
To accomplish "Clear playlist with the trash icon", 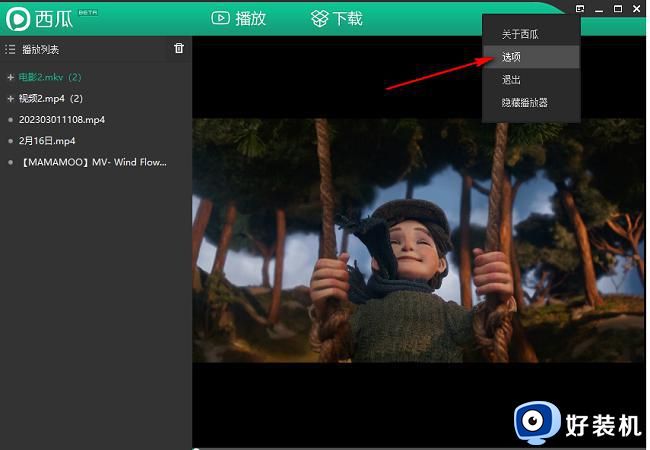I will [x=179, y=48].
